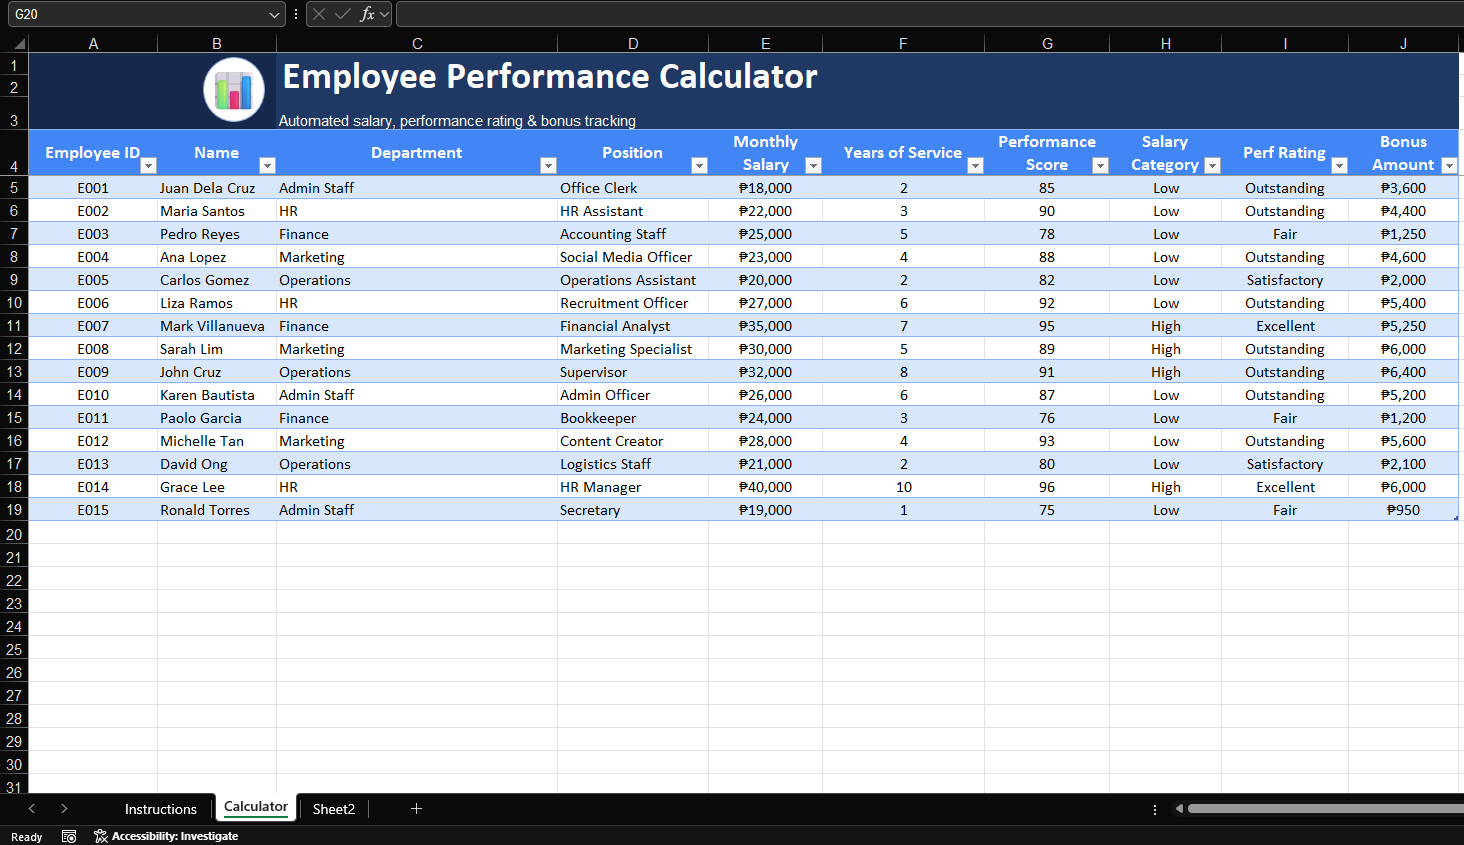Select the Financial Analyst position cell
The height and width of the screenshot is (845, 1464).
click(633, 326)
